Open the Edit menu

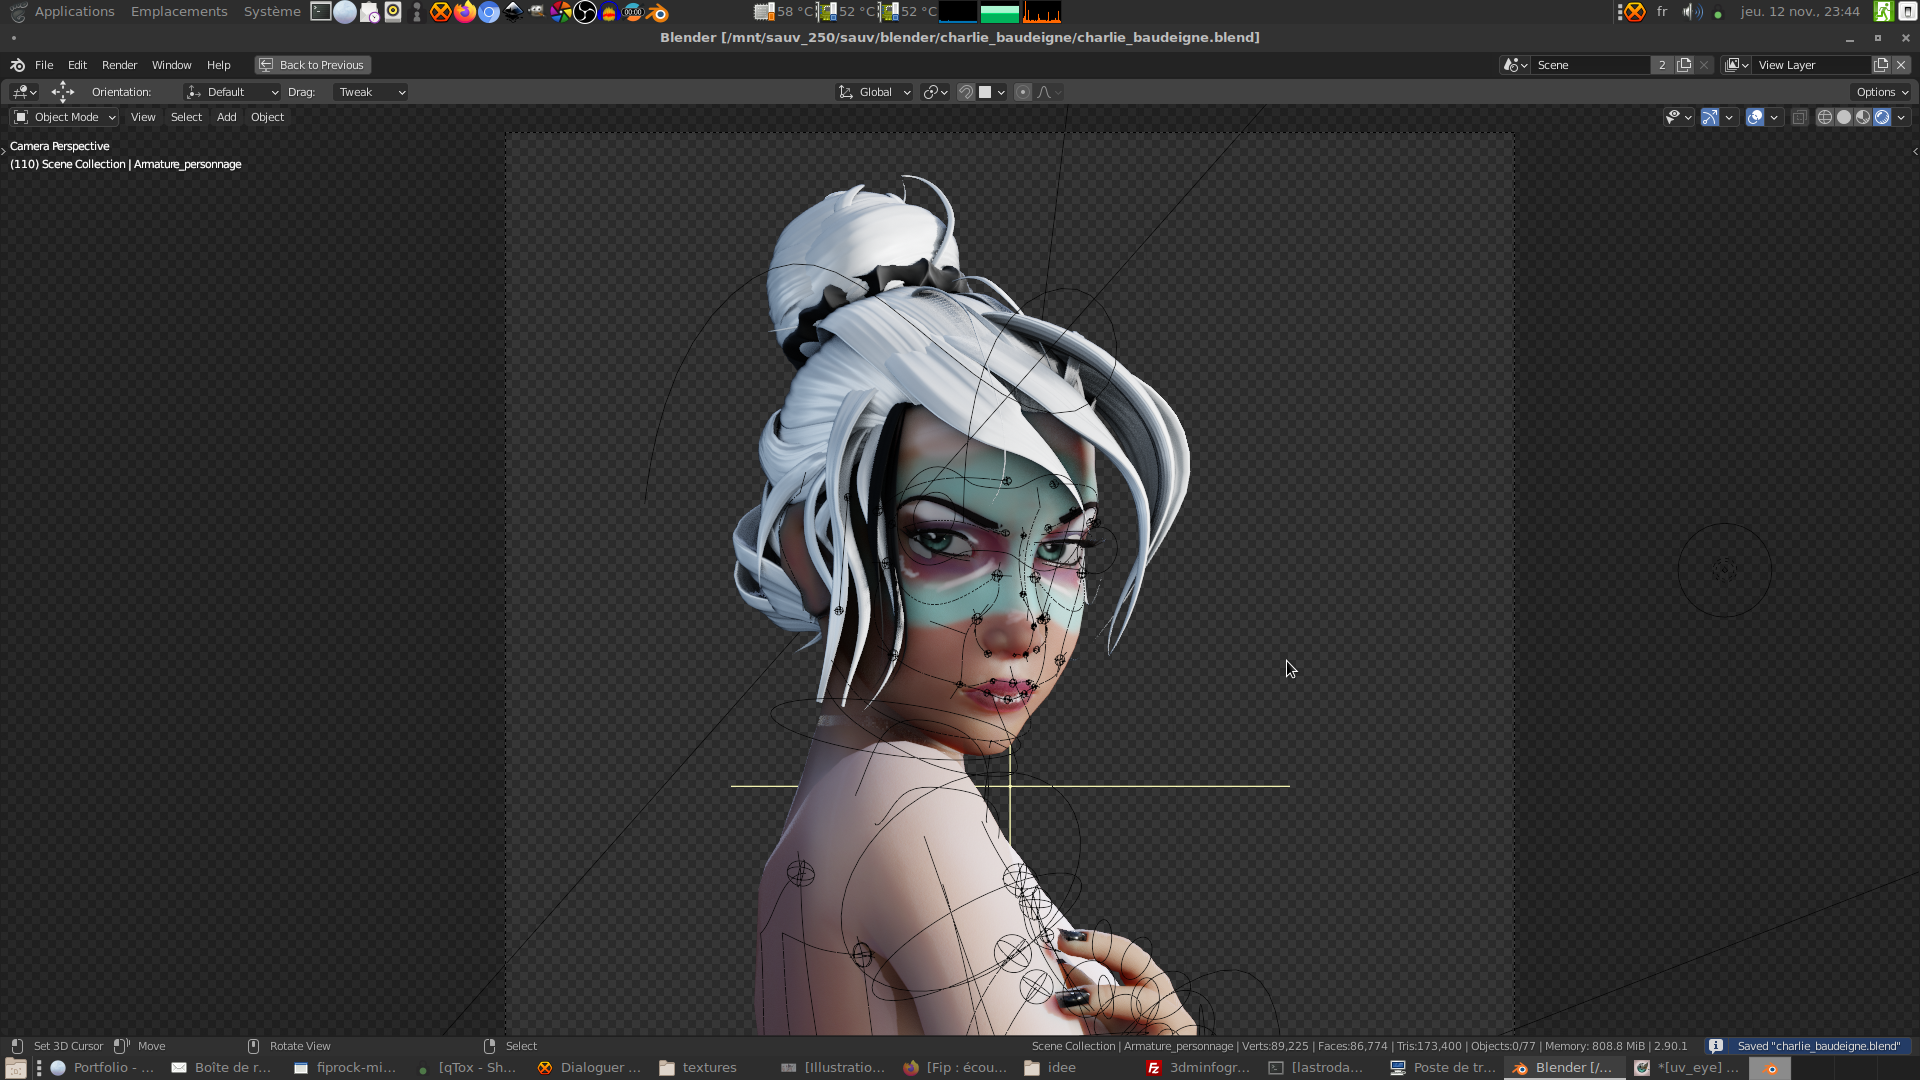coord(77,65)
